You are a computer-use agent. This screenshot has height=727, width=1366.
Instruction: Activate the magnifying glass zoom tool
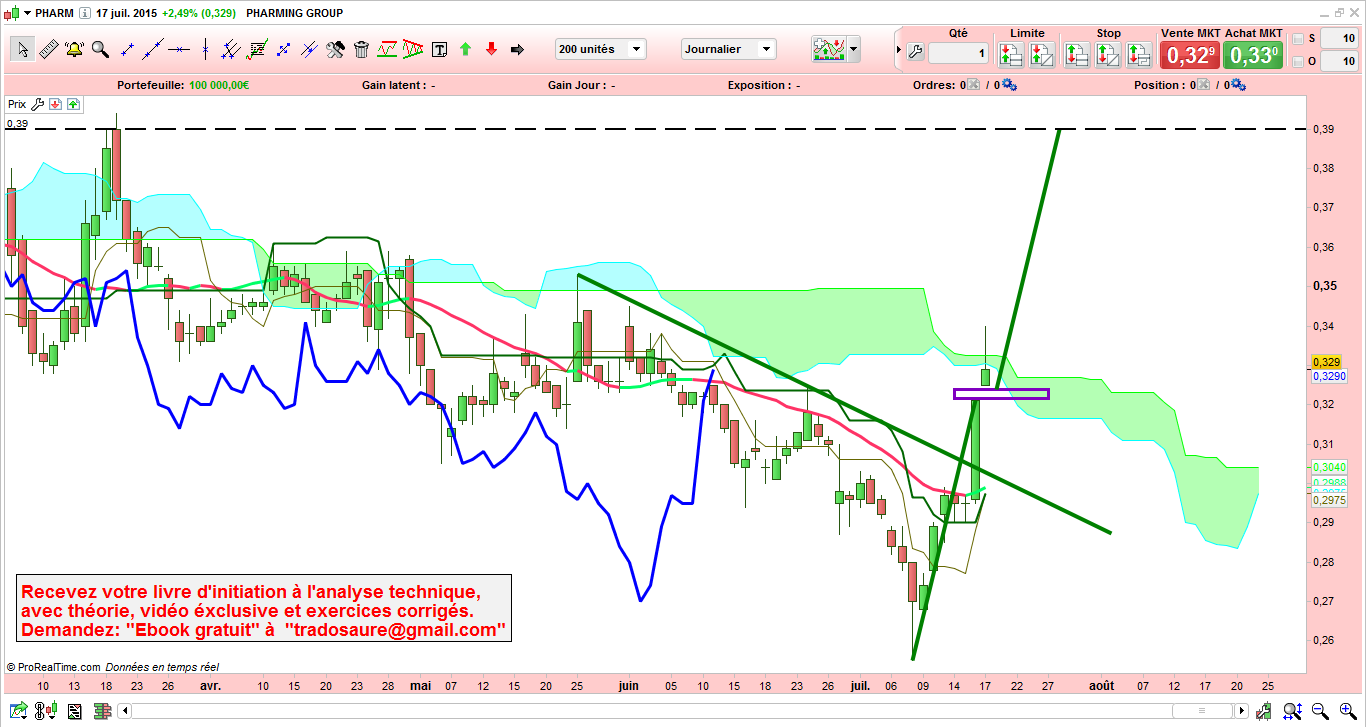(x=100, y=49)
